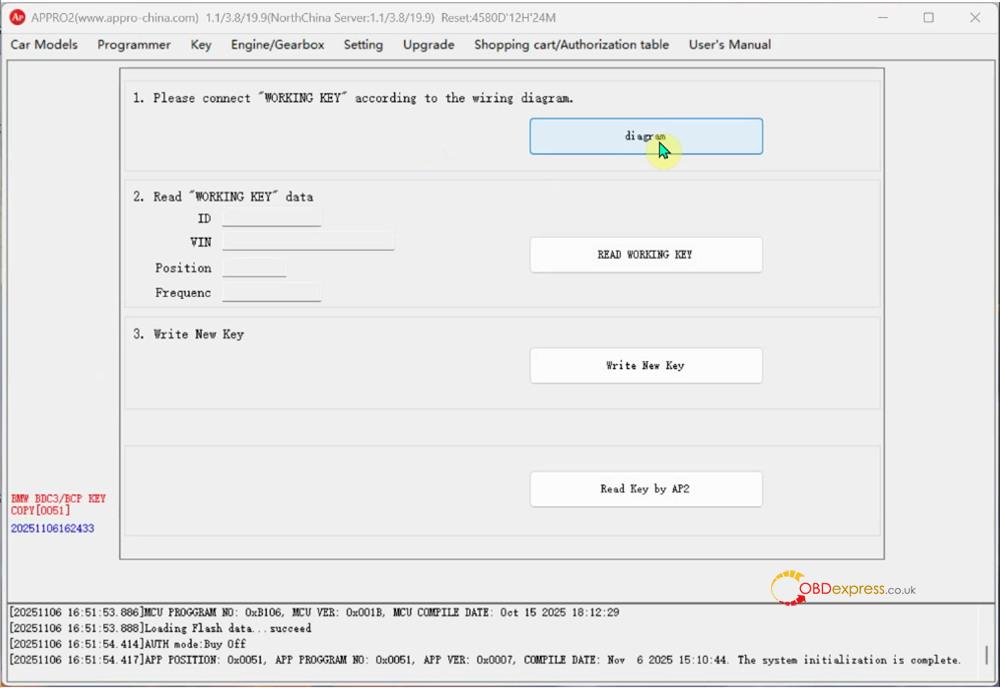Viewport: 1000px width, 688px height.
Task: Open the Programmer menu
Action: (133, 45)
